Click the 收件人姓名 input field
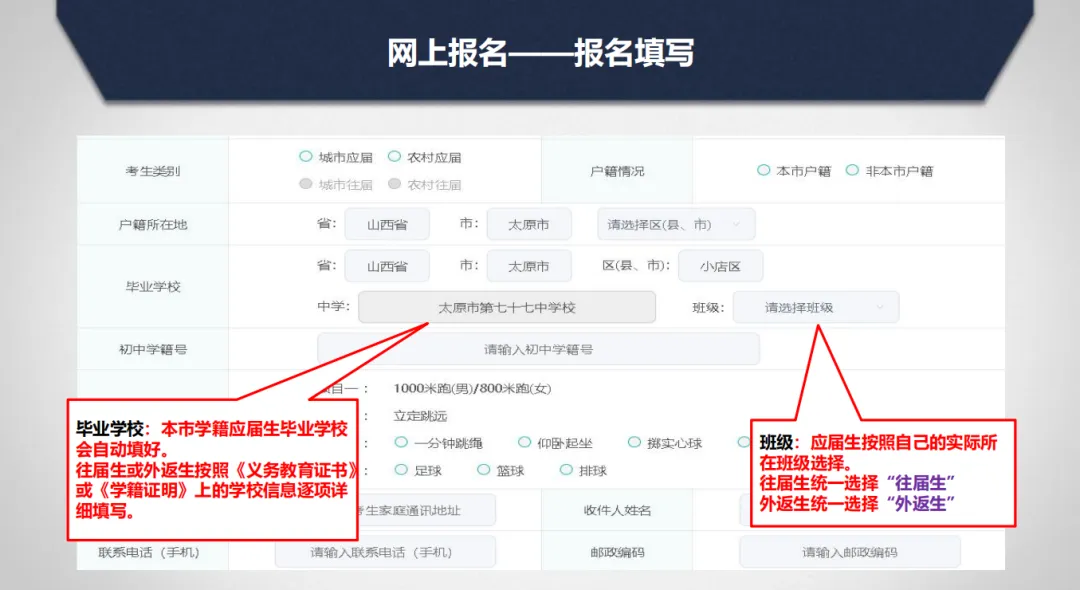The height and width of the screenshot is (590, 1080). click(849, 510)
